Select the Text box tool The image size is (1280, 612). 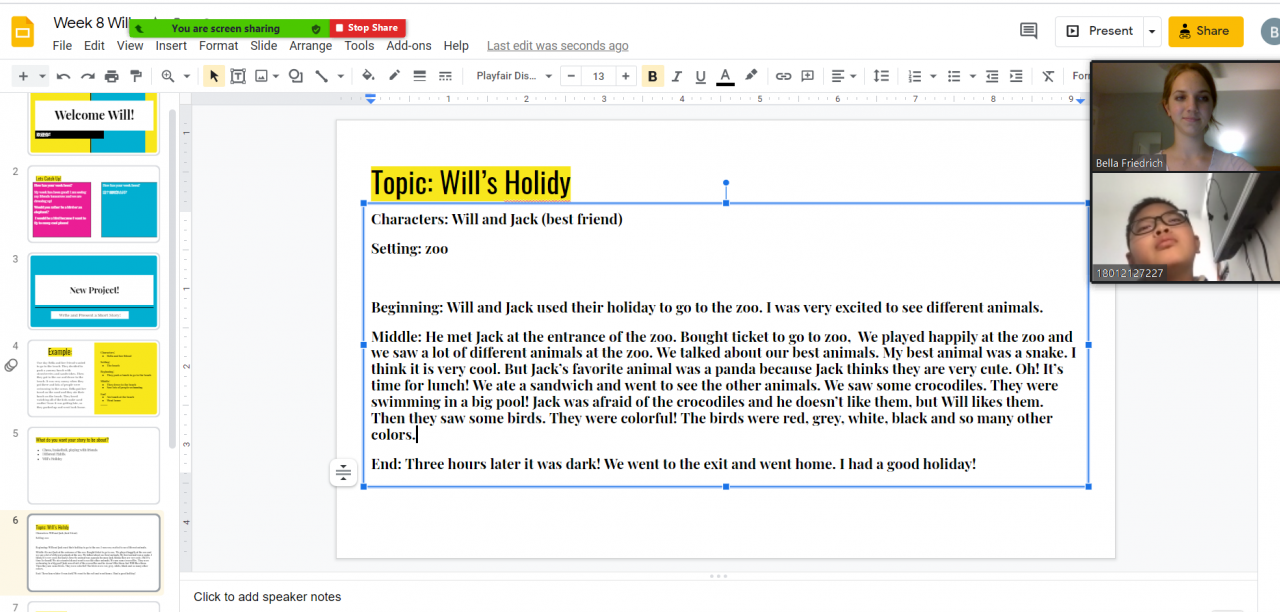[238, 76]
